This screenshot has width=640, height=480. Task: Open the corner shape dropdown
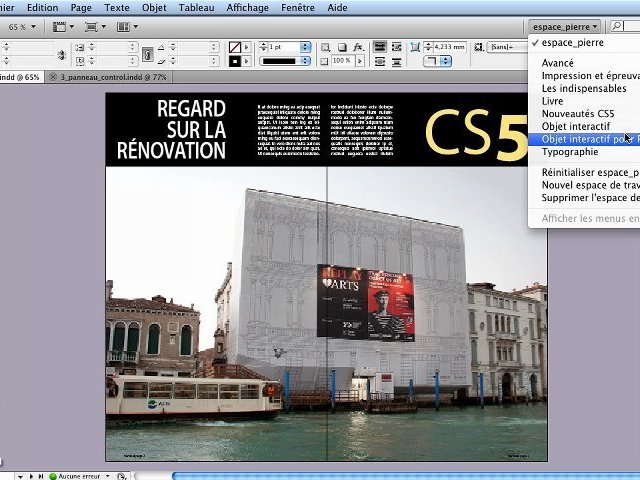437,61
